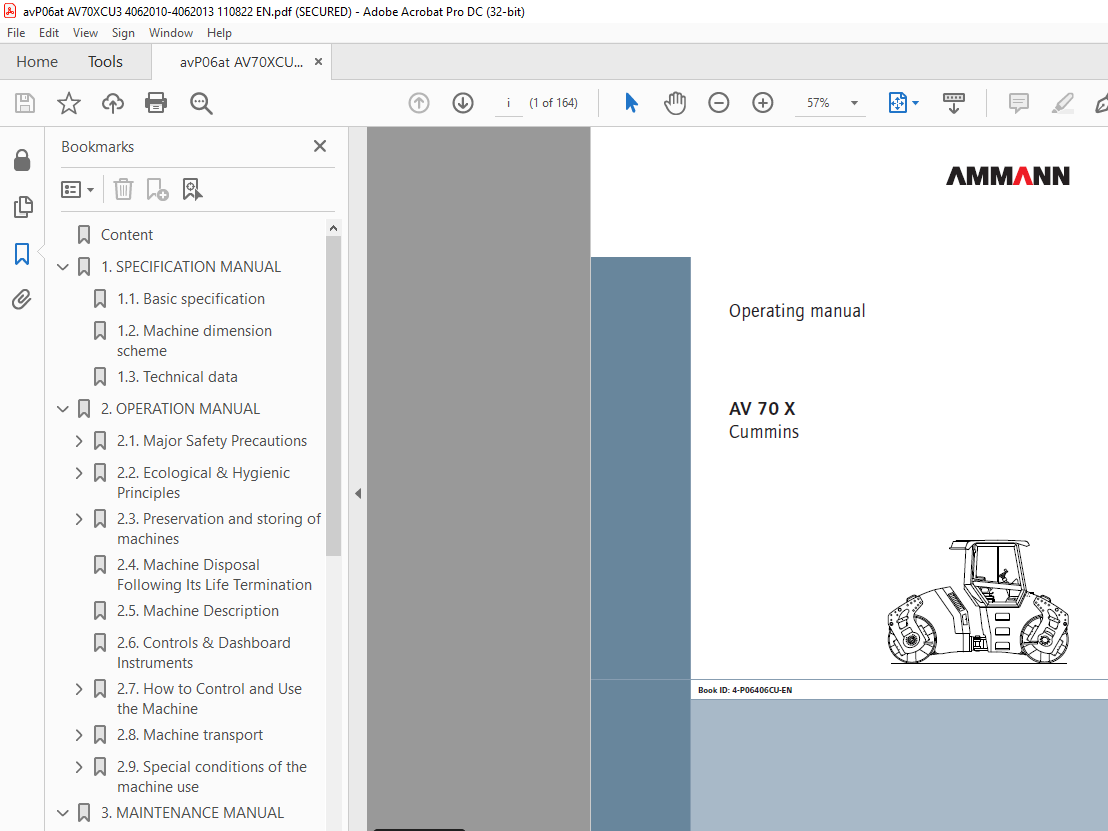Image resolution: width=1108 pixels, height=831 pixels.
Task: Open the Window menu
Action: coord(170,33)
